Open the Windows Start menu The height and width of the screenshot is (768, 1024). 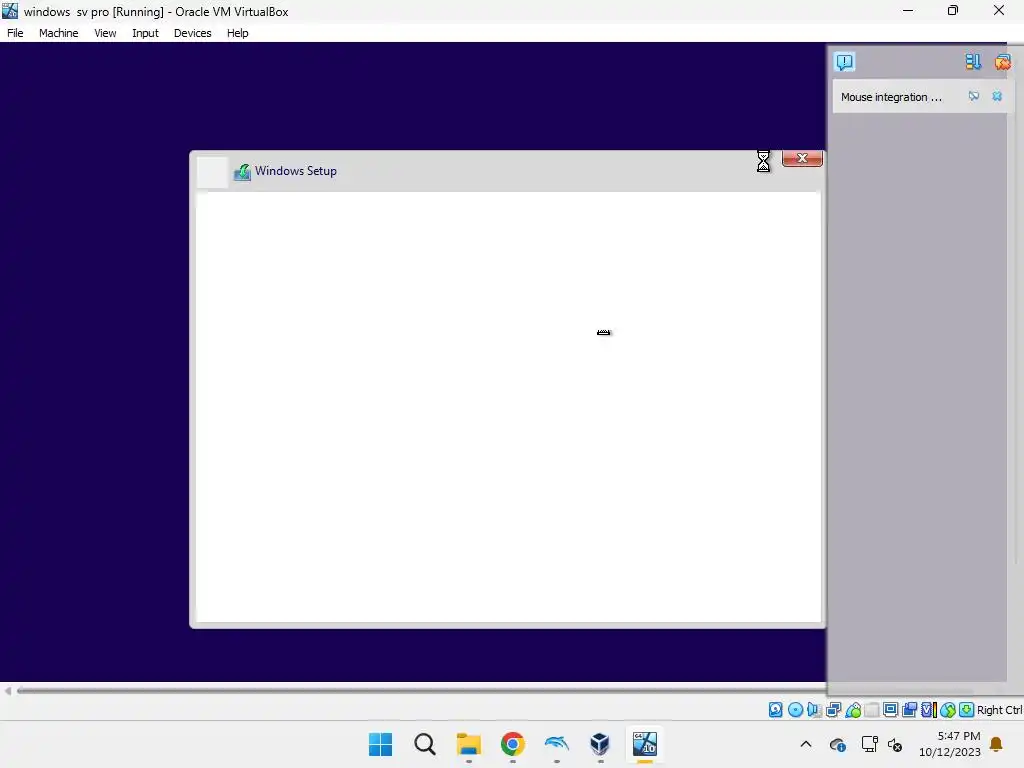pos(381,744)
